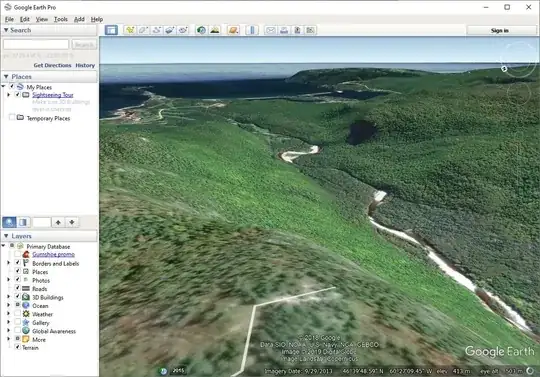This screenshot has width=540, height=377.
Task: Open the Sightseeing Tour link
Action: [x=53, y=95]
